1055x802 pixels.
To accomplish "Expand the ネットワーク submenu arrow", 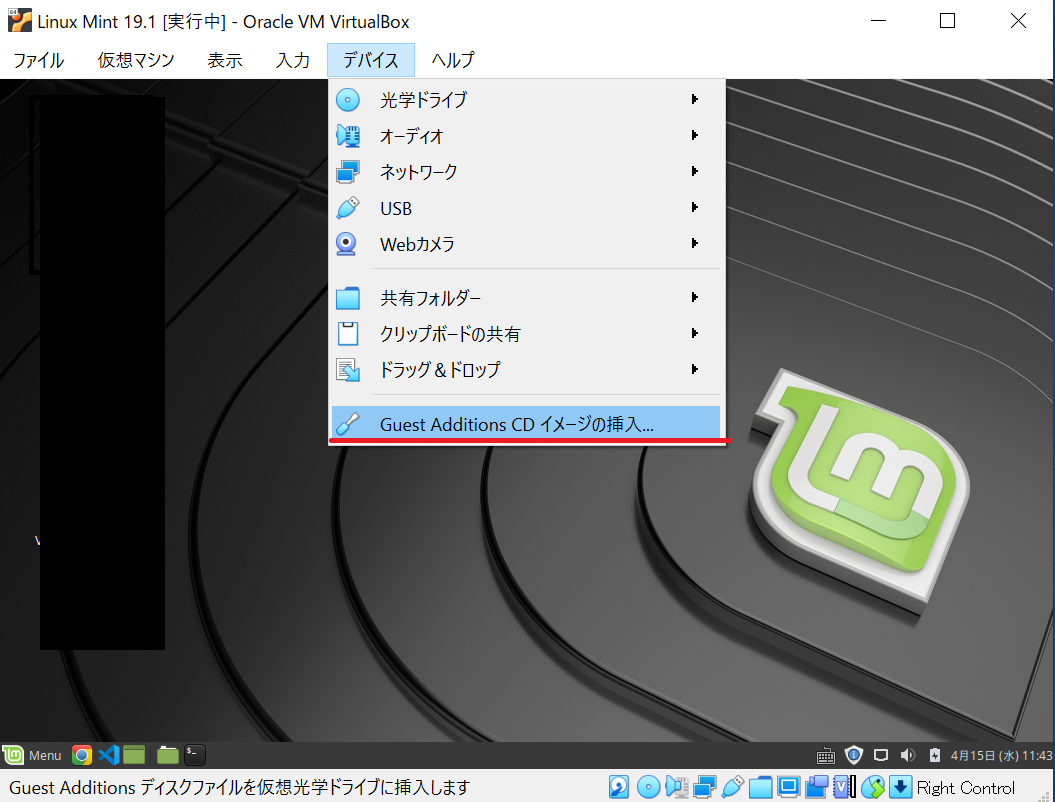I will [695, 172].
